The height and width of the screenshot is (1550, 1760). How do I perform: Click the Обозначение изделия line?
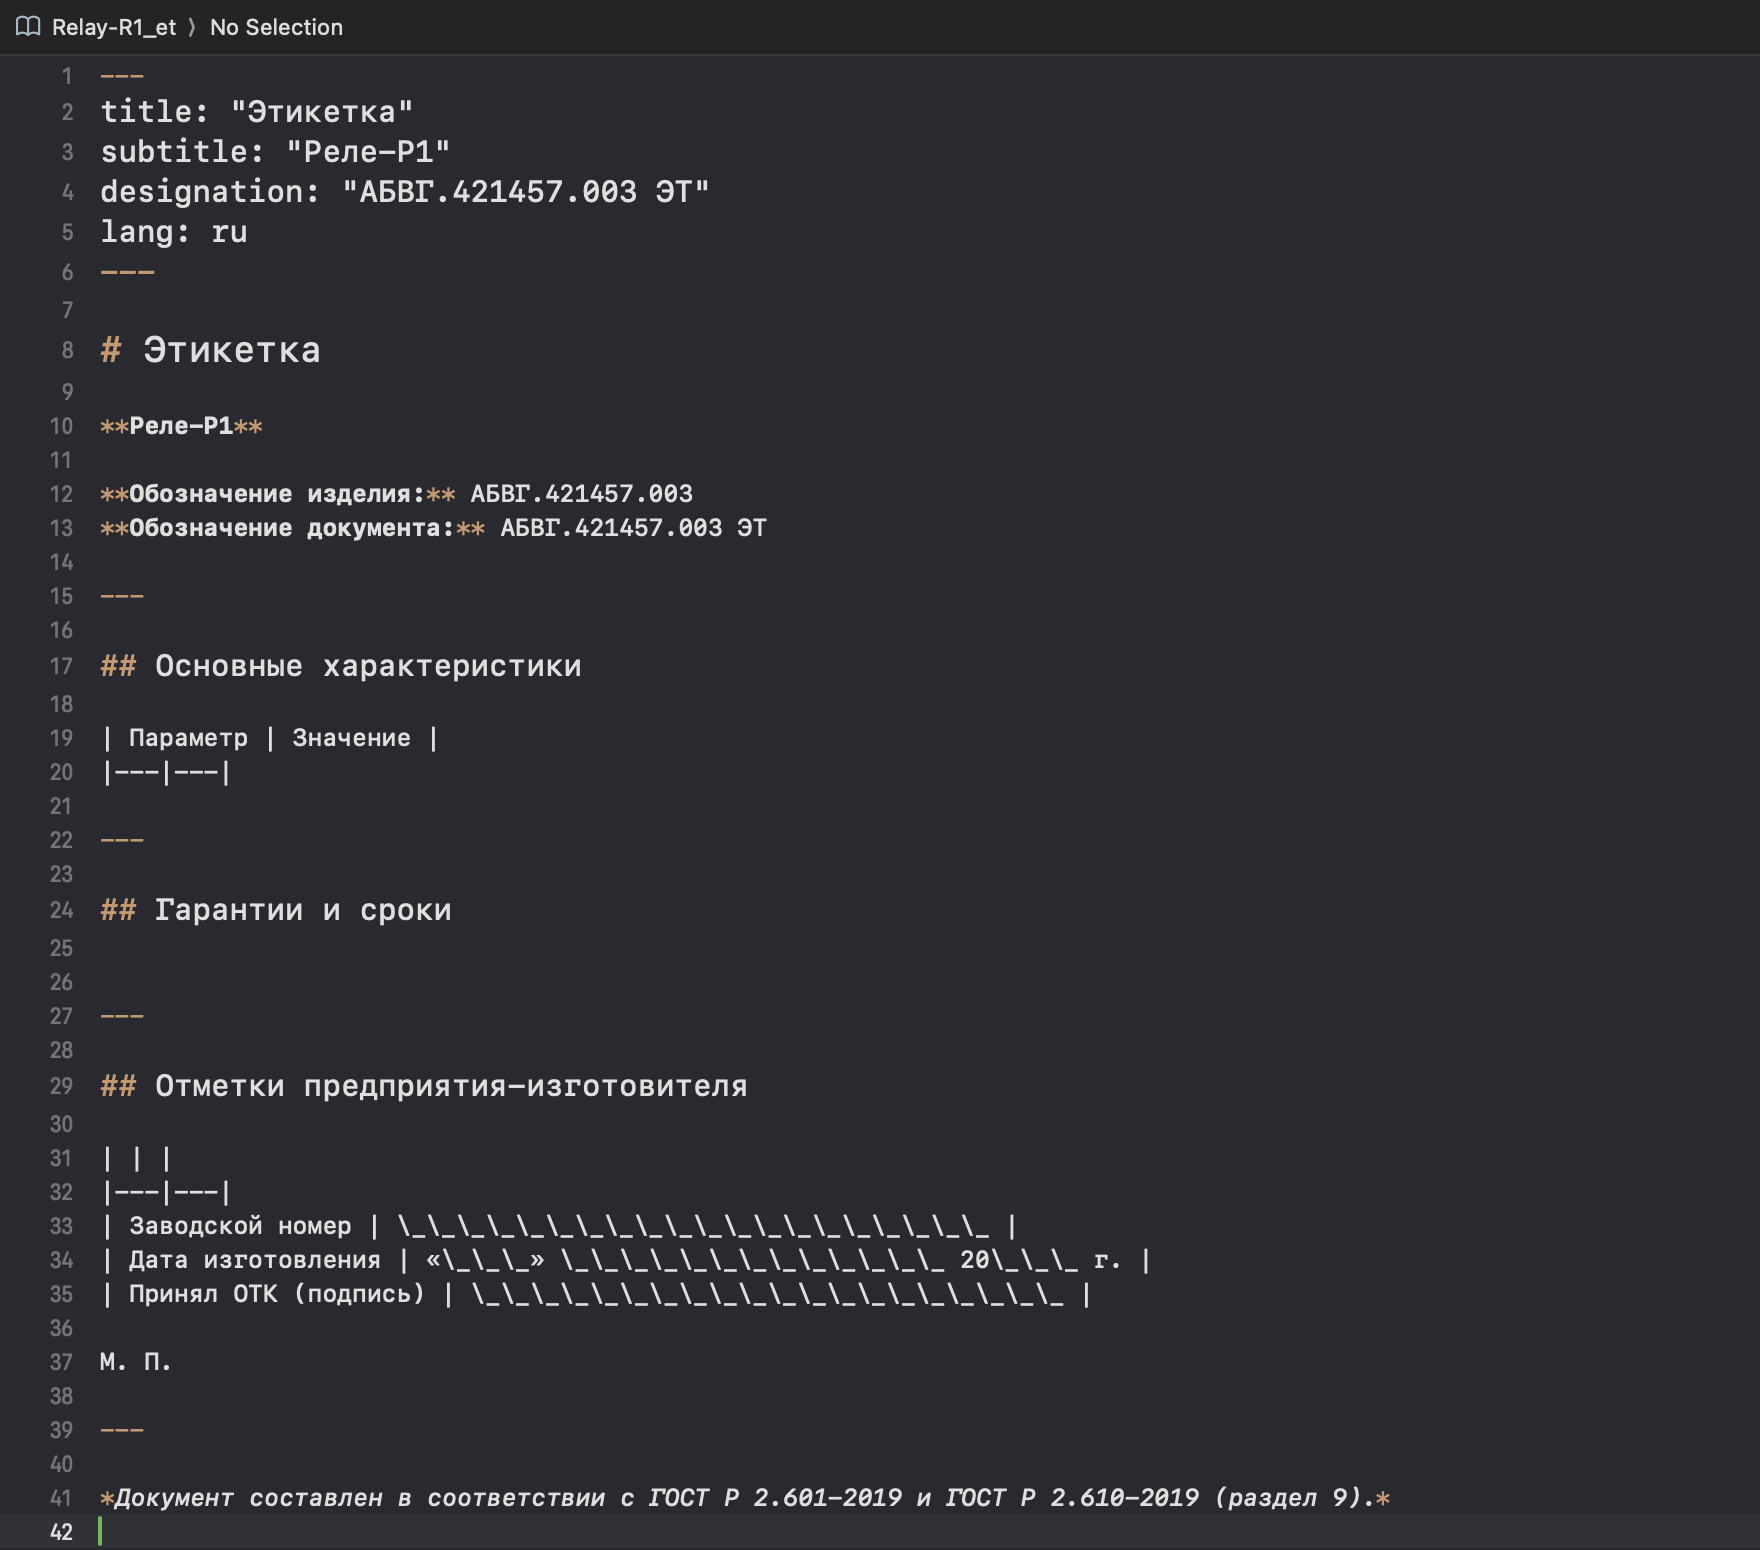[396, 494]
